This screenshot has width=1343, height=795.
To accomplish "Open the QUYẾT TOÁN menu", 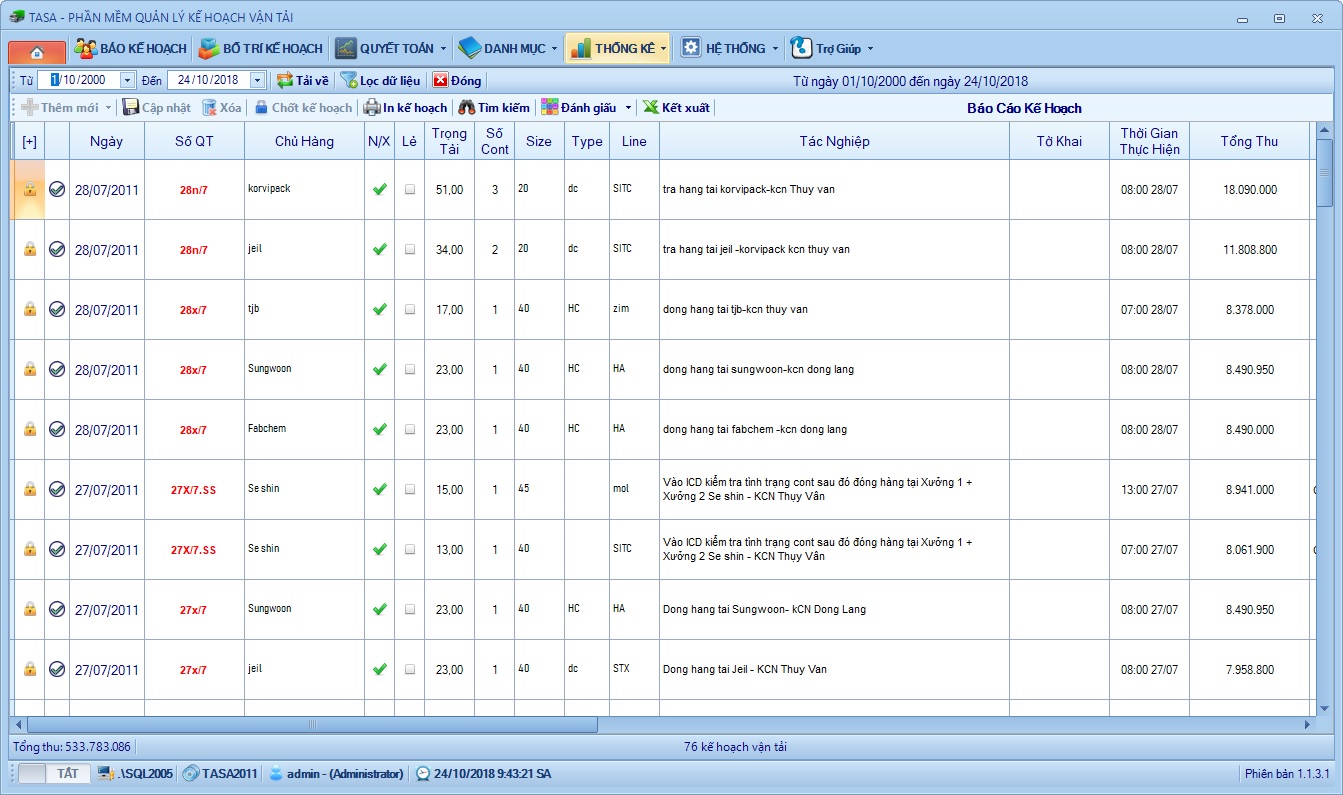I will pos(391,48).
